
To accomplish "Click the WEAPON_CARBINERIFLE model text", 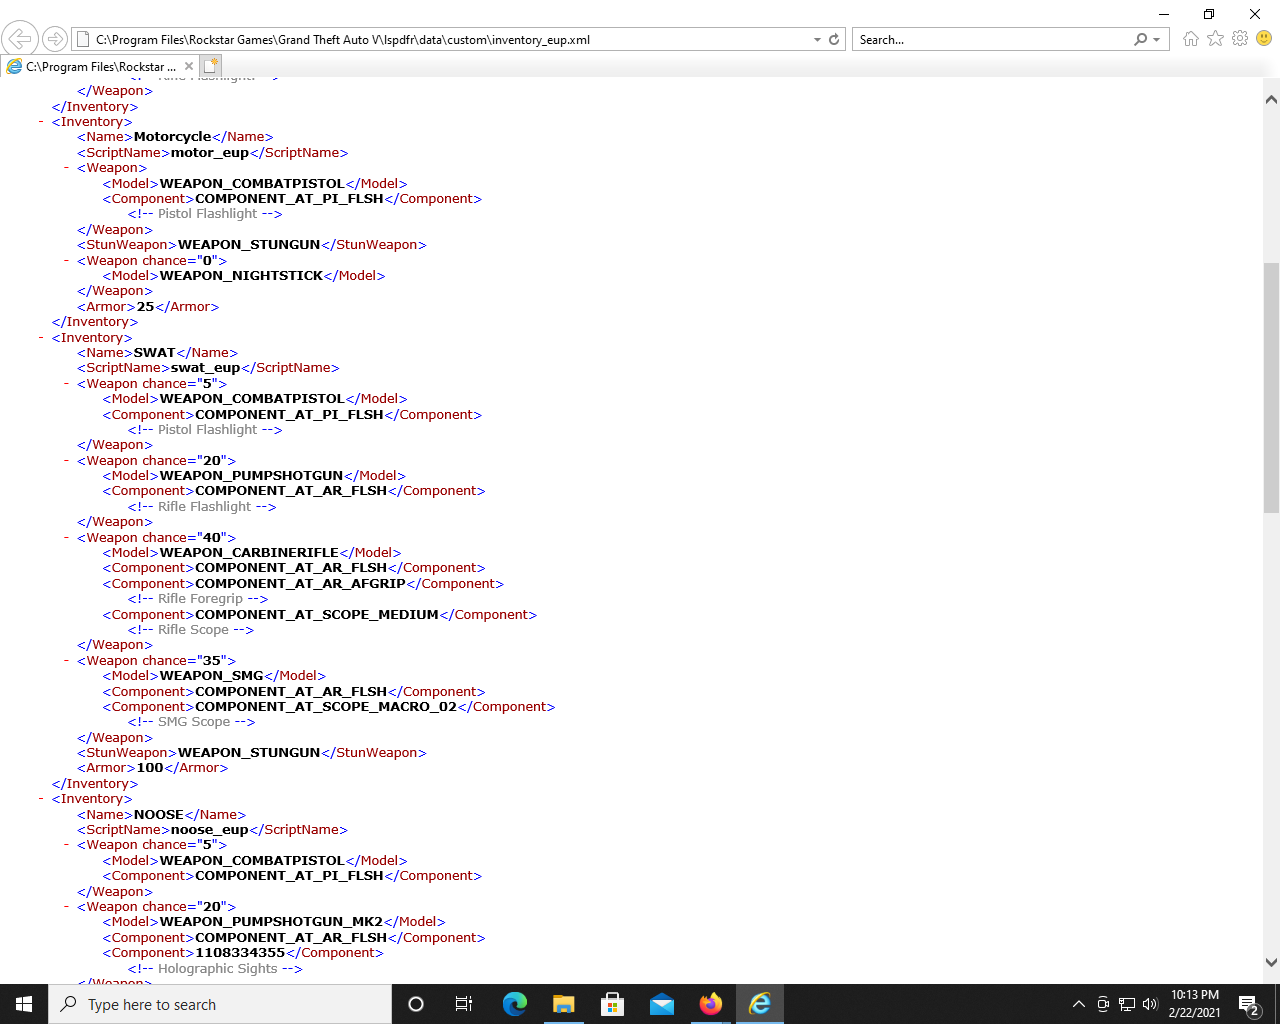I will (250, 553).
